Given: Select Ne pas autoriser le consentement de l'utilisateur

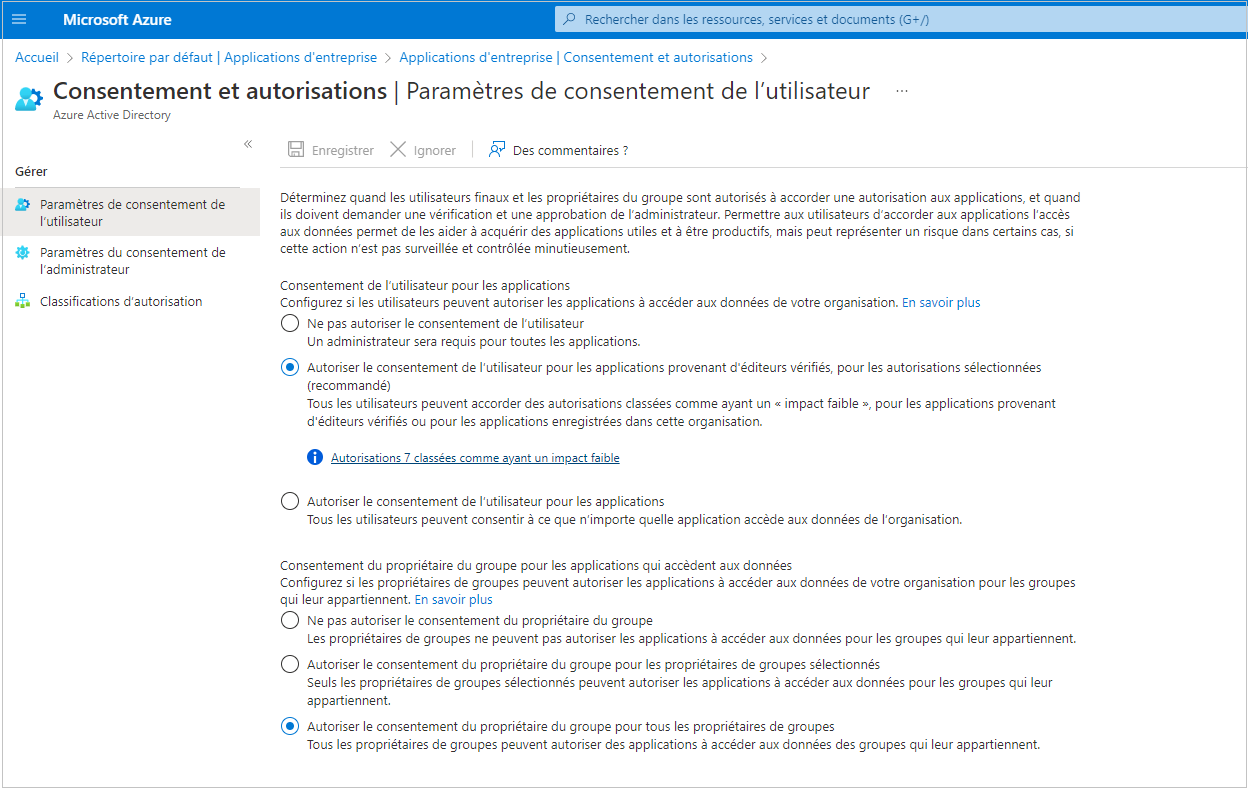Looking at the screenshot, I should coord(290,324).
